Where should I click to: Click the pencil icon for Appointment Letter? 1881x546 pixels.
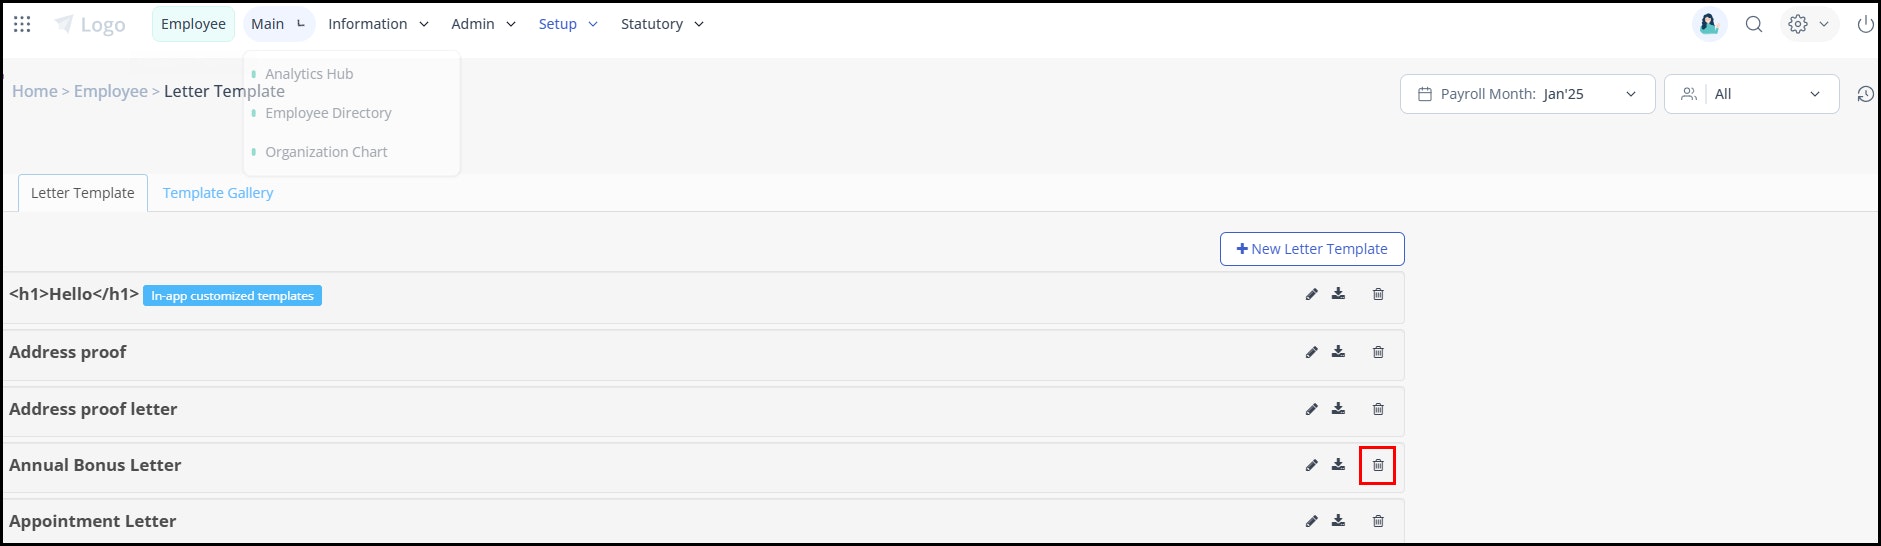pyautogui.click(x=1311, y=521)
